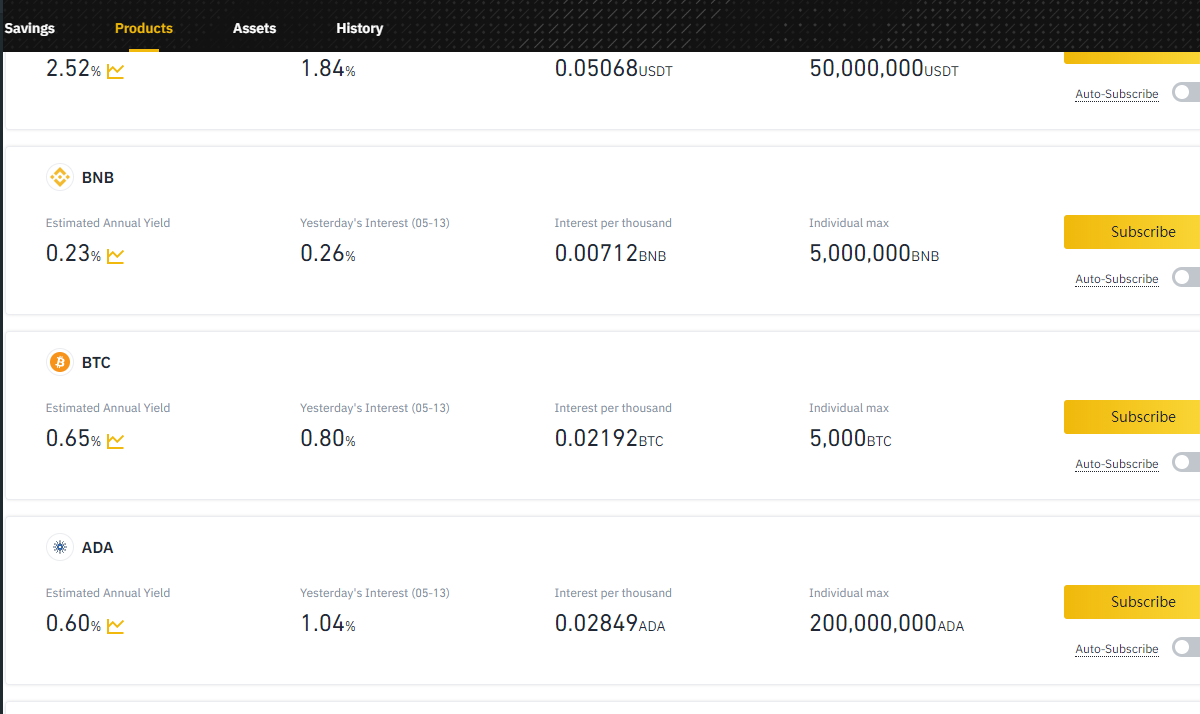Screen dimensions: 1200x714
Task: Click the Auto-Subscribe label under BTC
Action: (1116, 464)
